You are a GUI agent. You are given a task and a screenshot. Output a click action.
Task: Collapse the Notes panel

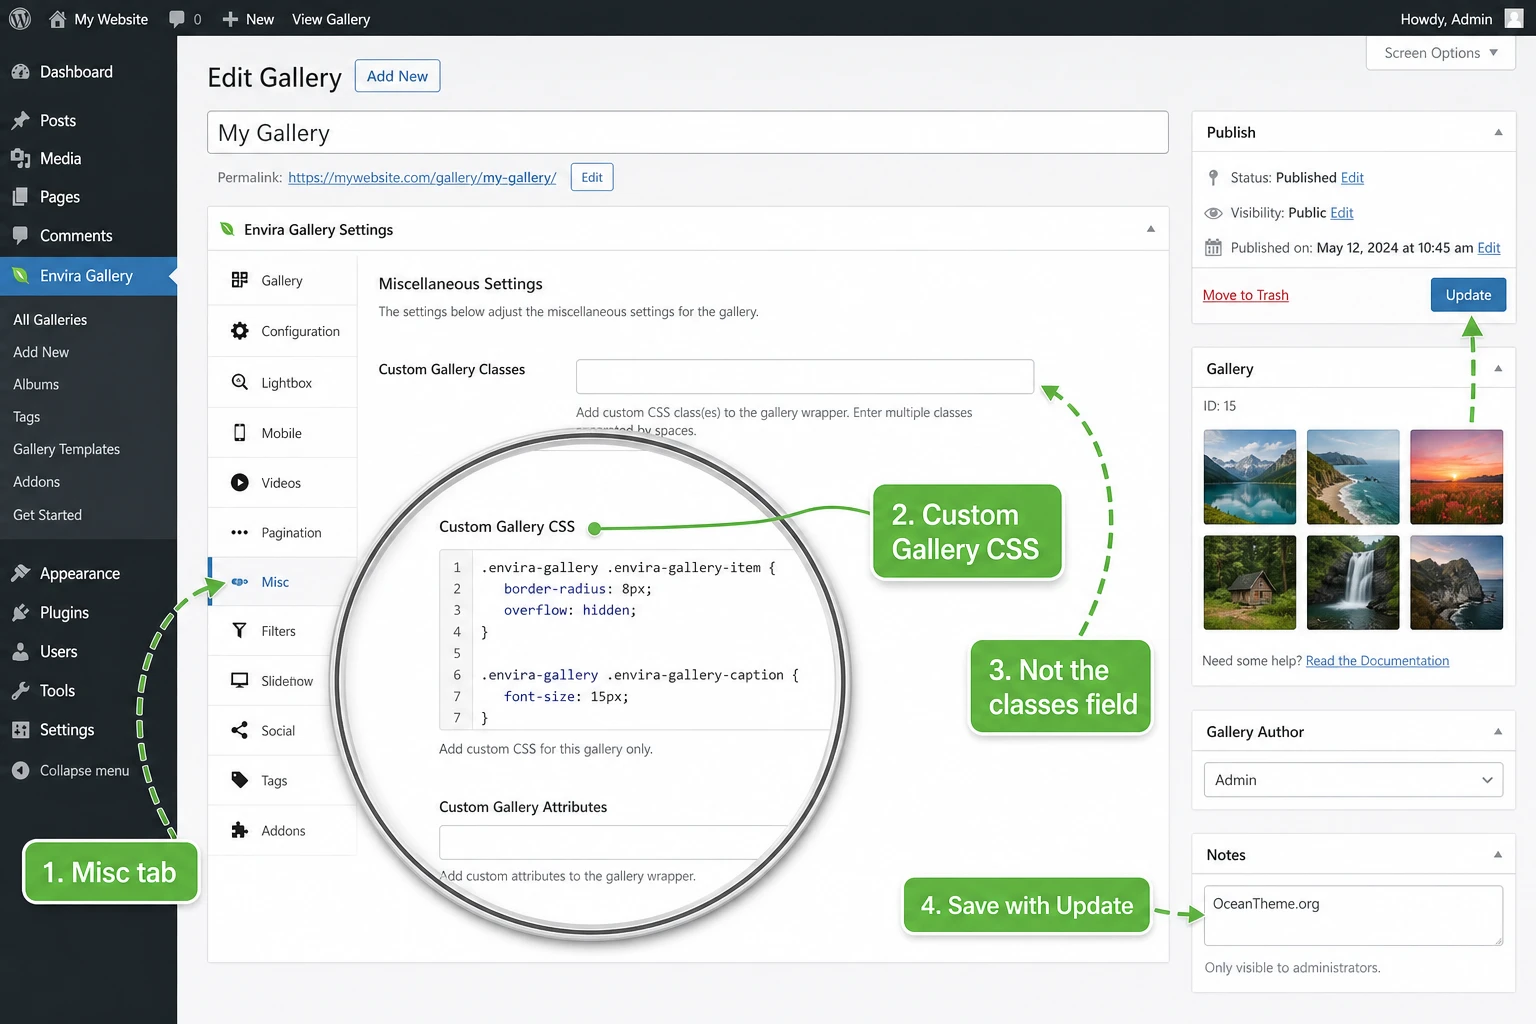(x=1498, y=855)
